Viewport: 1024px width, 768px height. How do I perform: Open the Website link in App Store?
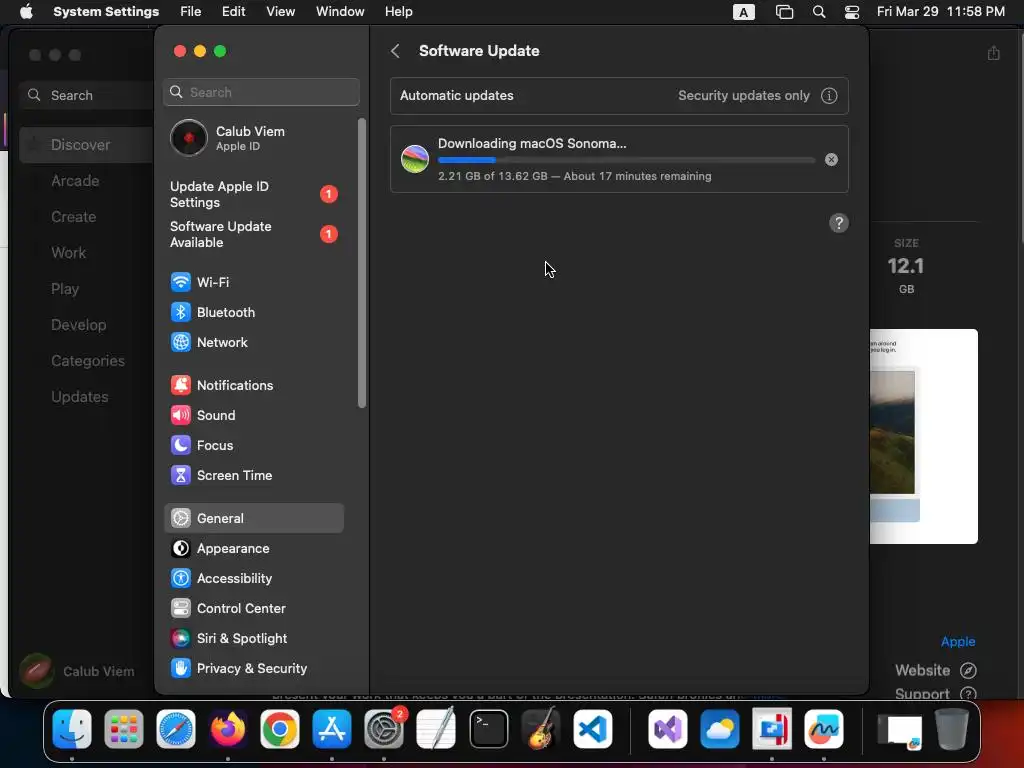[x=936, y=670]
